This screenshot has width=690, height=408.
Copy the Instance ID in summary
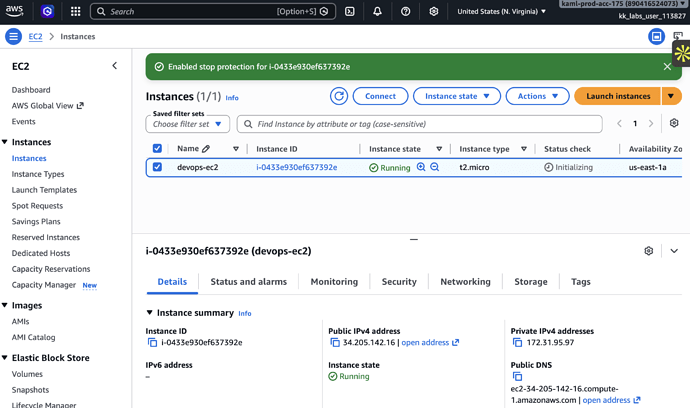coord(152,342)
